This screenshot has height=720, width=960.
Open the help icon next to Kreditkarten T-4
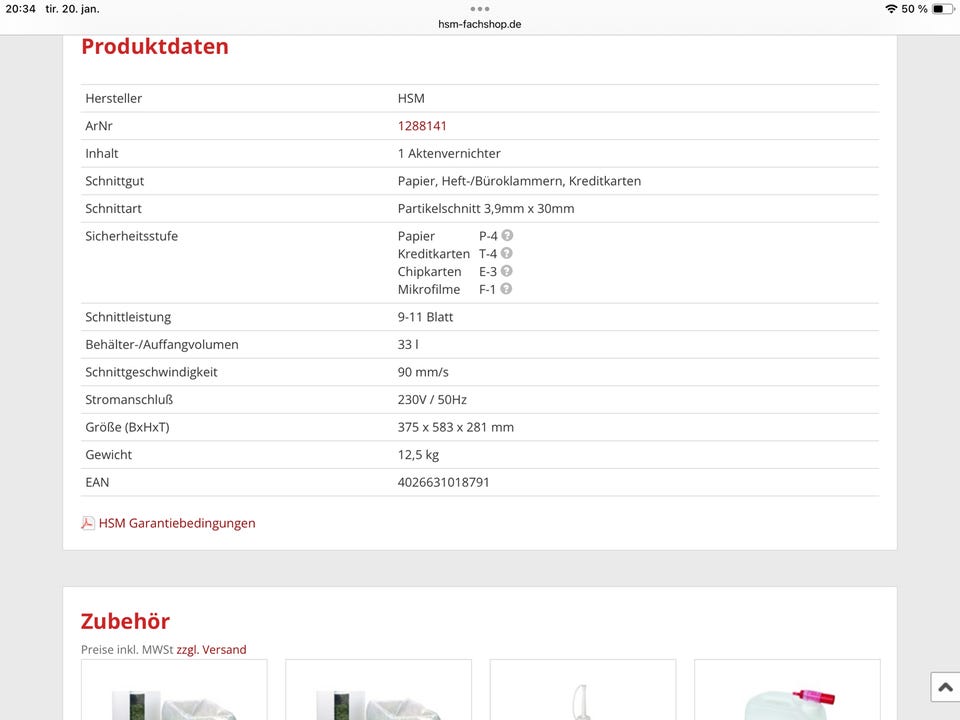507,253
